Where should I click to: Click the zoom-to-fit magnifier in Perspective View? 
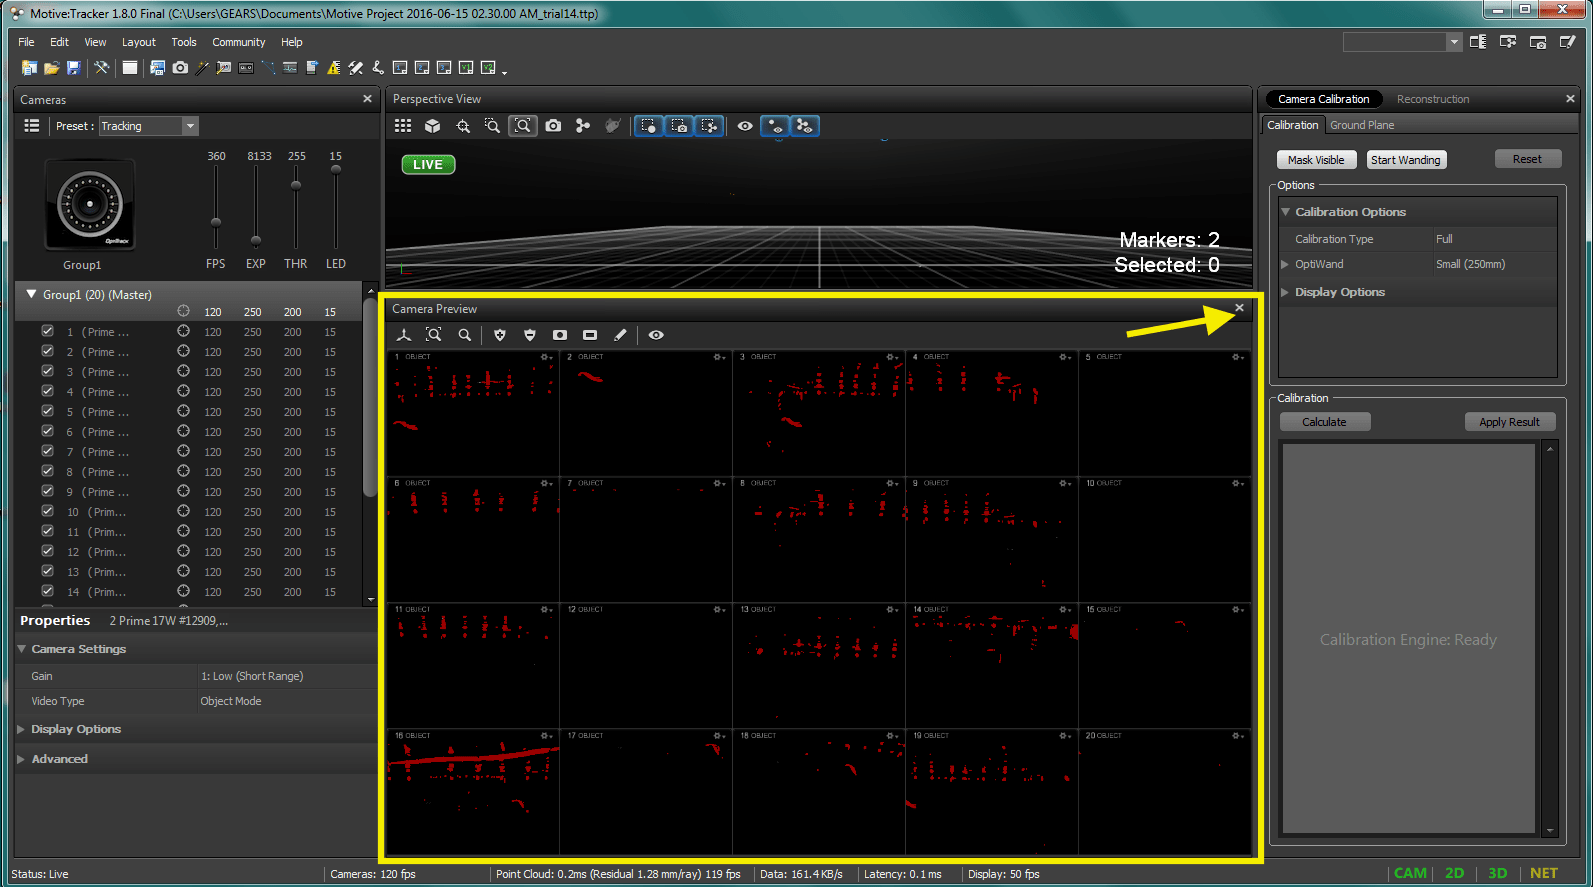pos(522,126)
